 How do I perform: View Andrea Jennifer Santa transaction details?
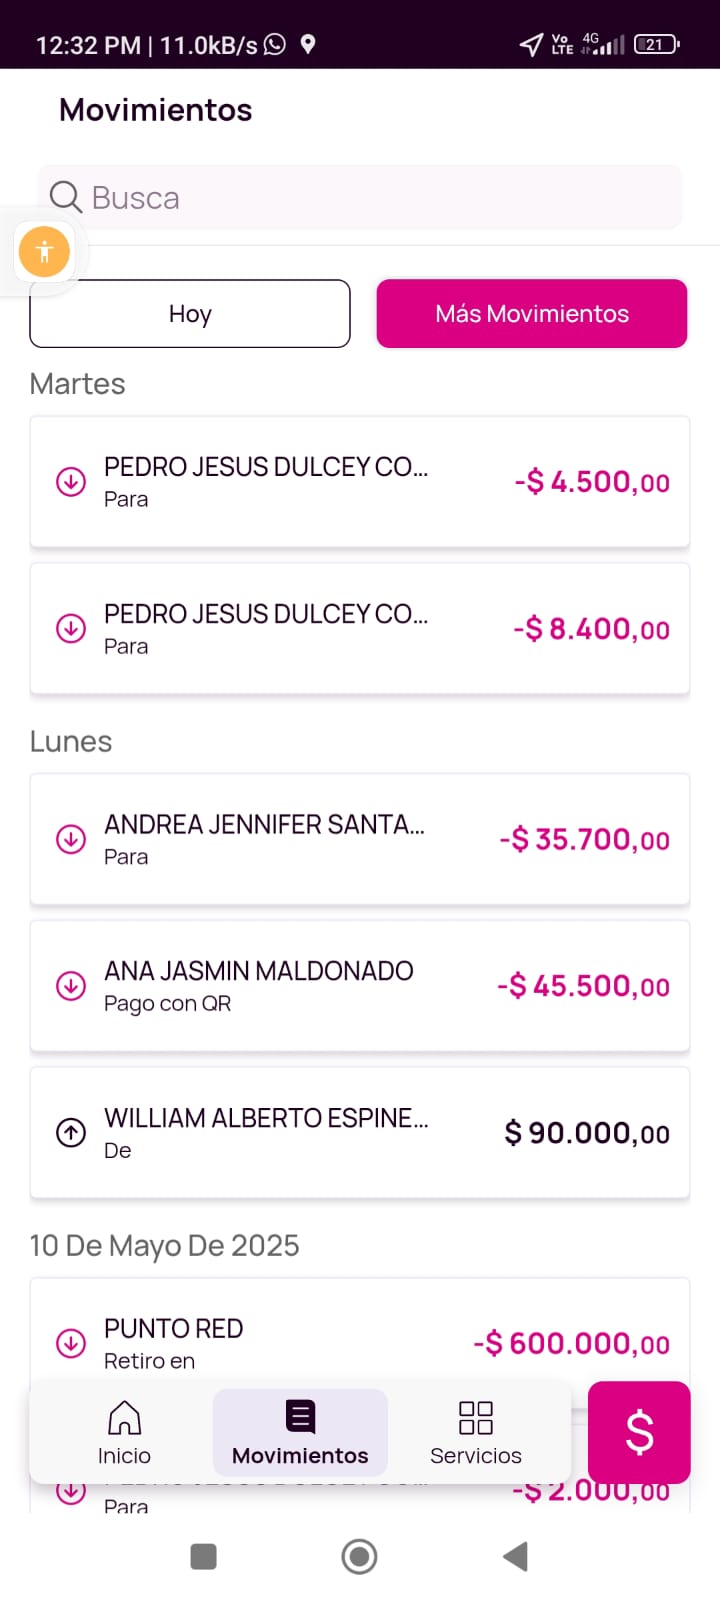point(360,839)
